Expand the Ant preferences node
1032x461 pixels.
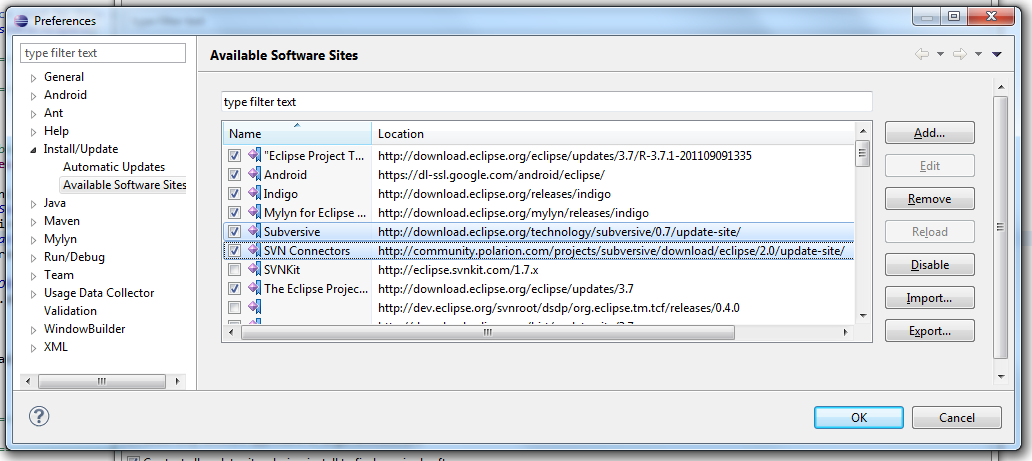point(34,114)
